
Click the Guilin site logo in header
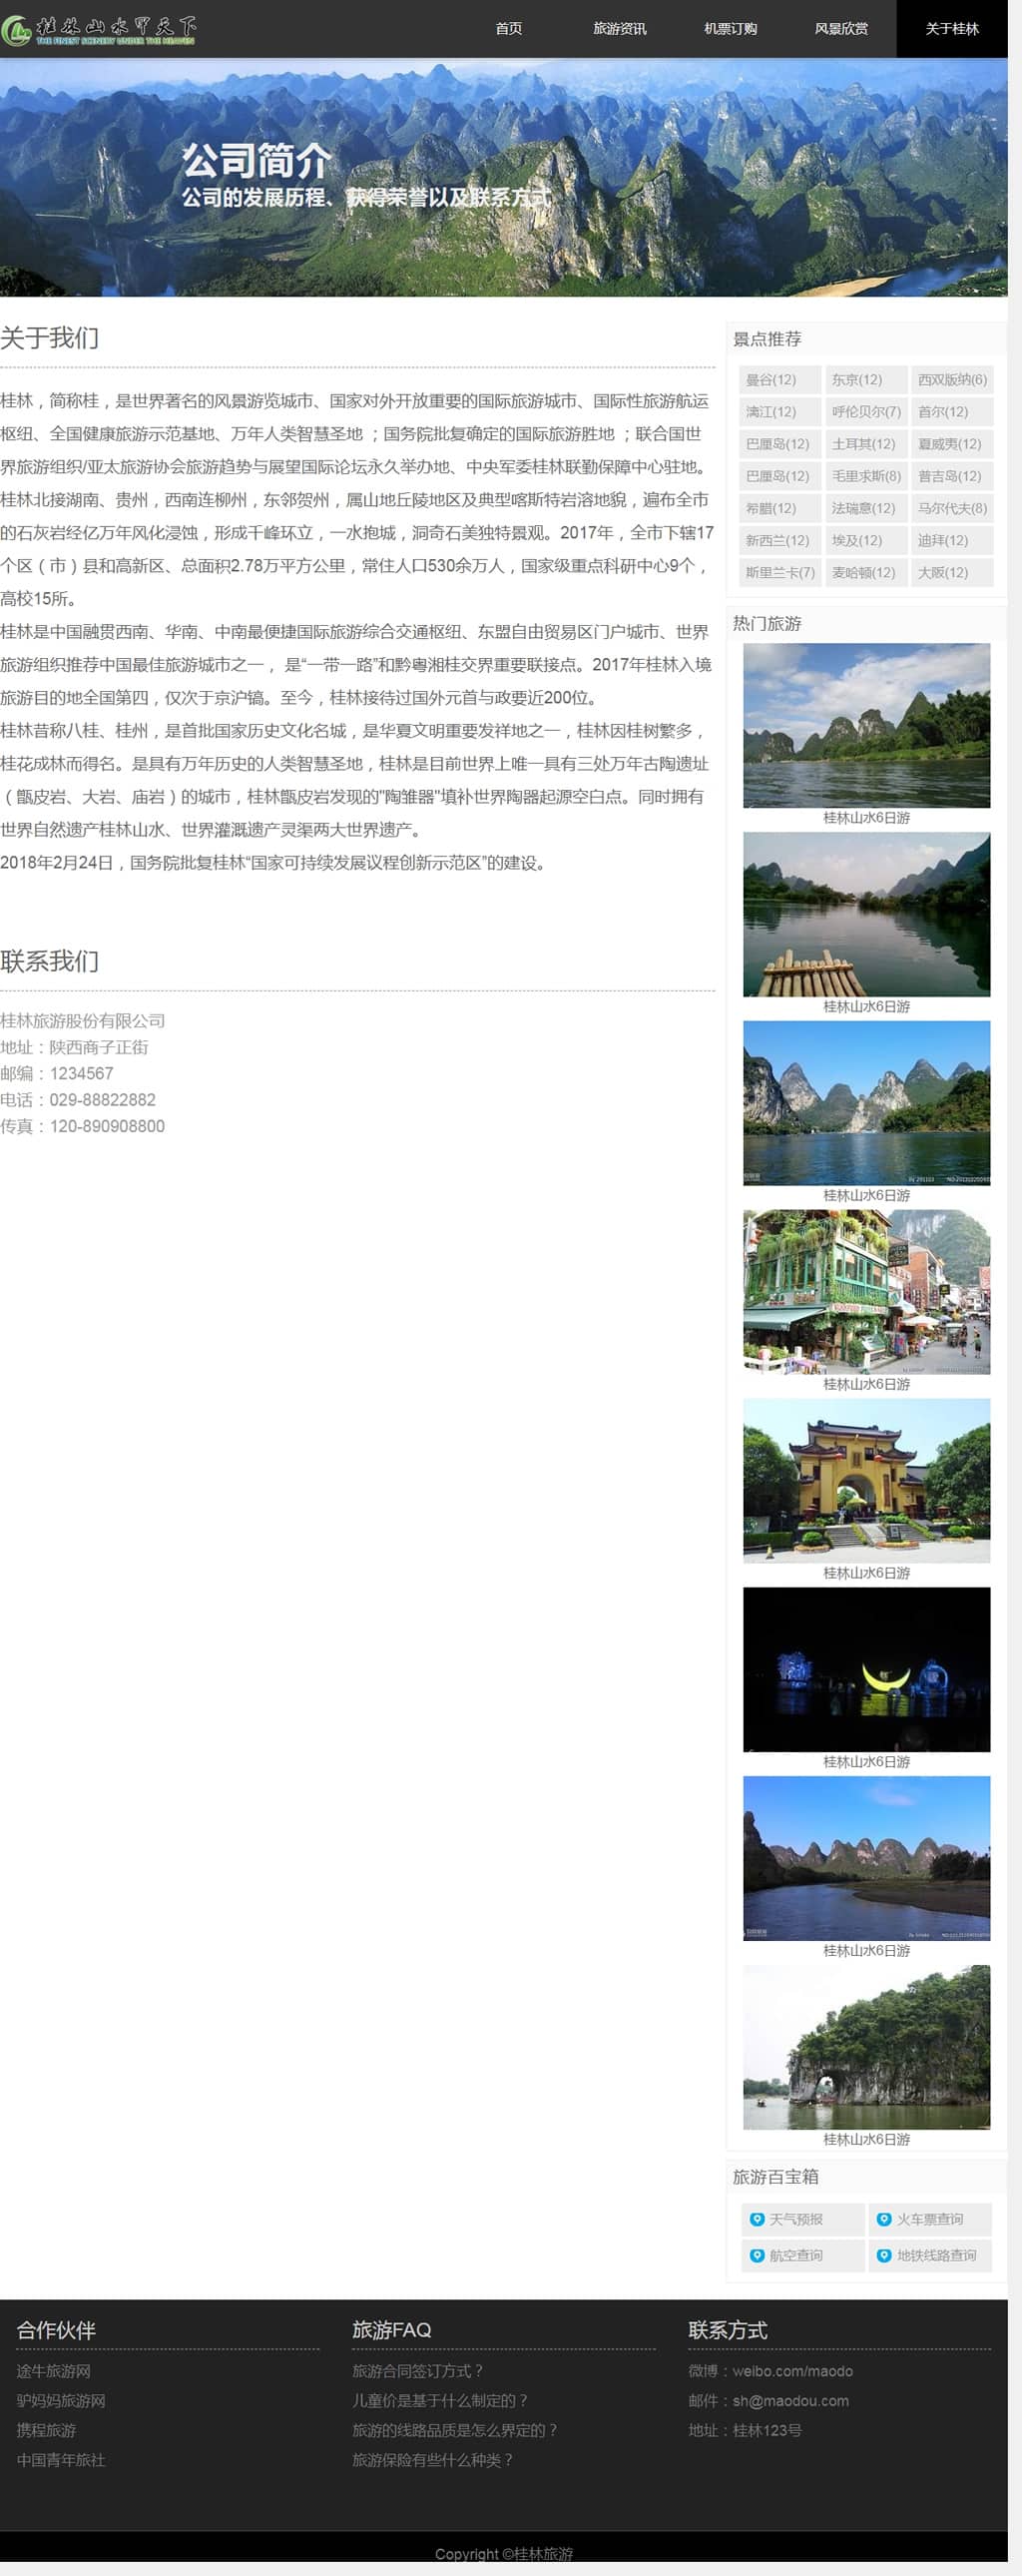tap(99, 29)
